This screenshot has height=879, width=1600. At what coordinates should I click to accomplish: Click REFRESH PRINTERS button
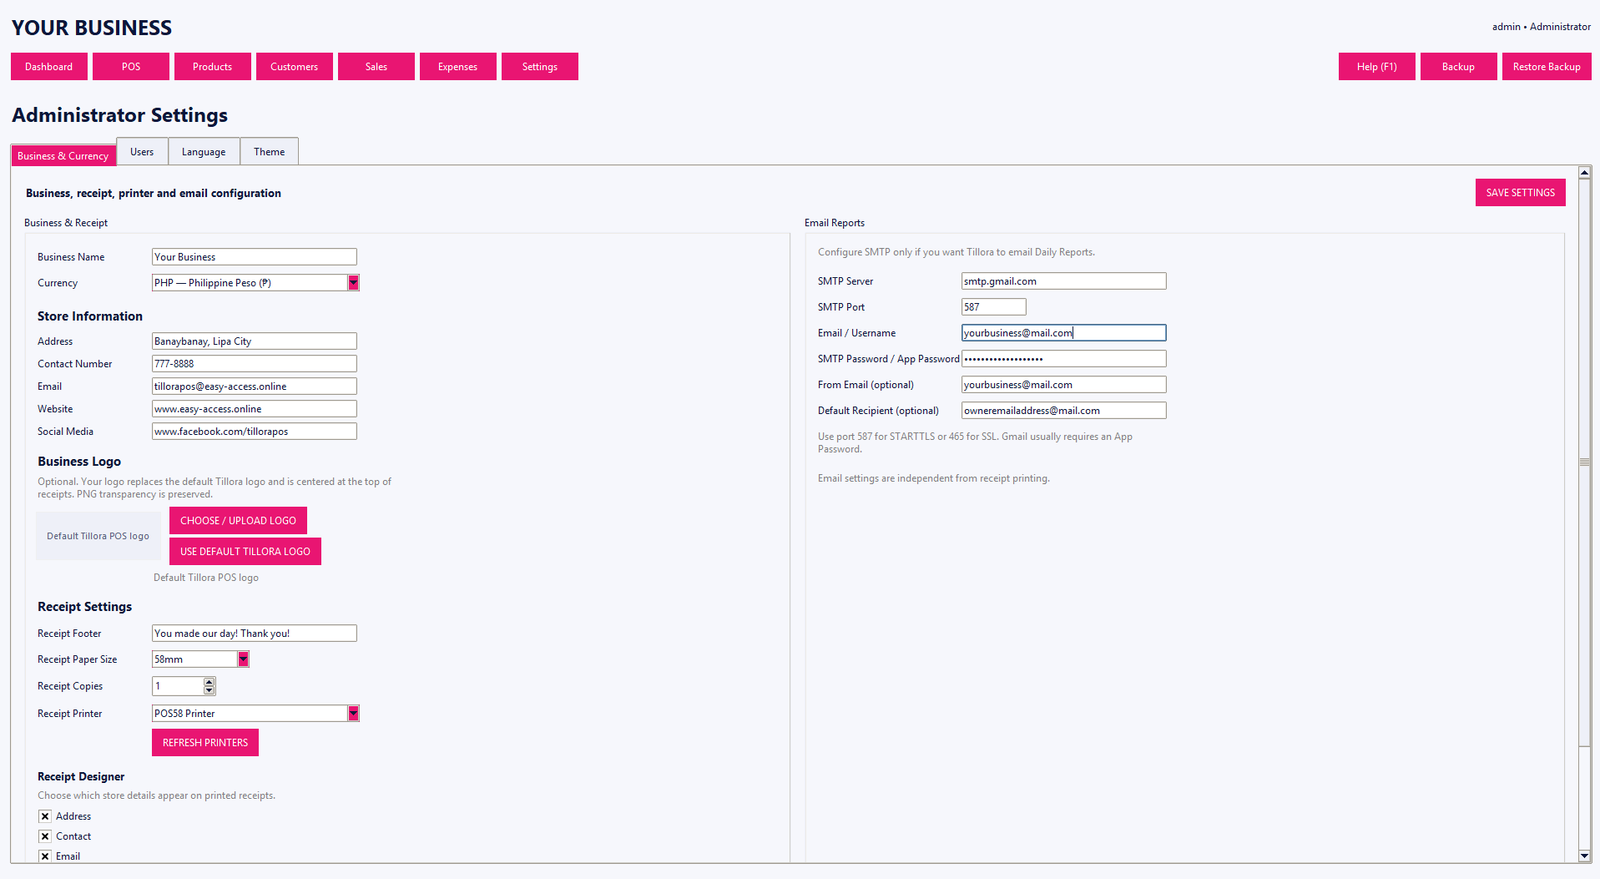[x=205, y=743]
